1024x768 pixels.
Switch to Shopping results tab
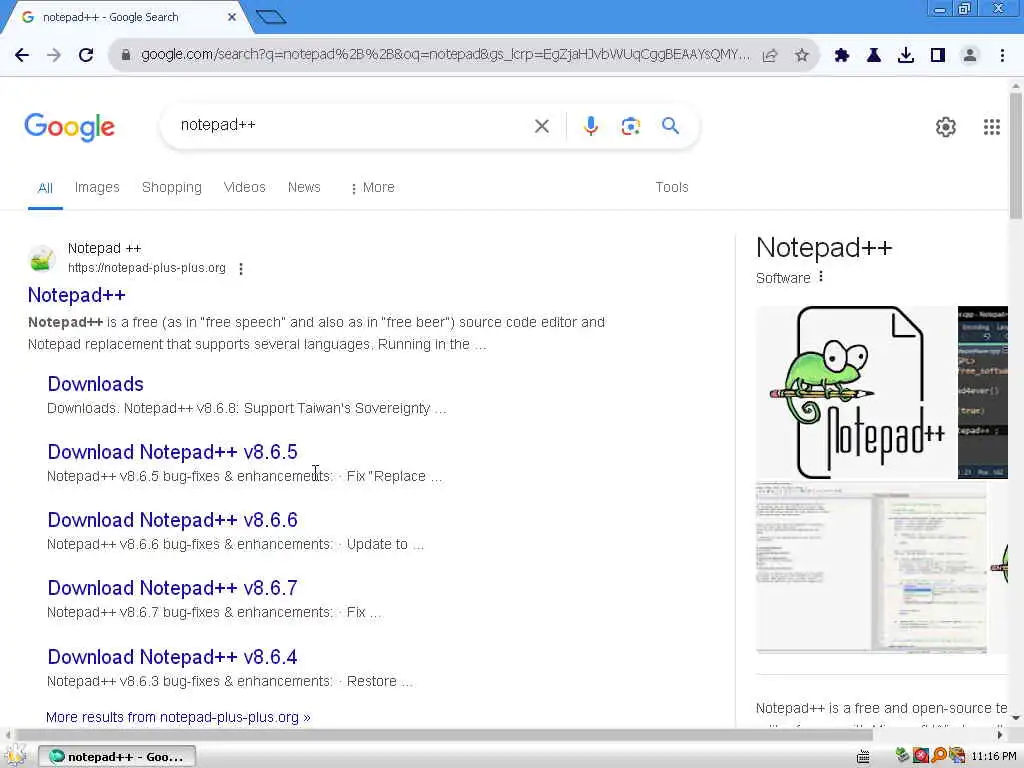[172, 187]
